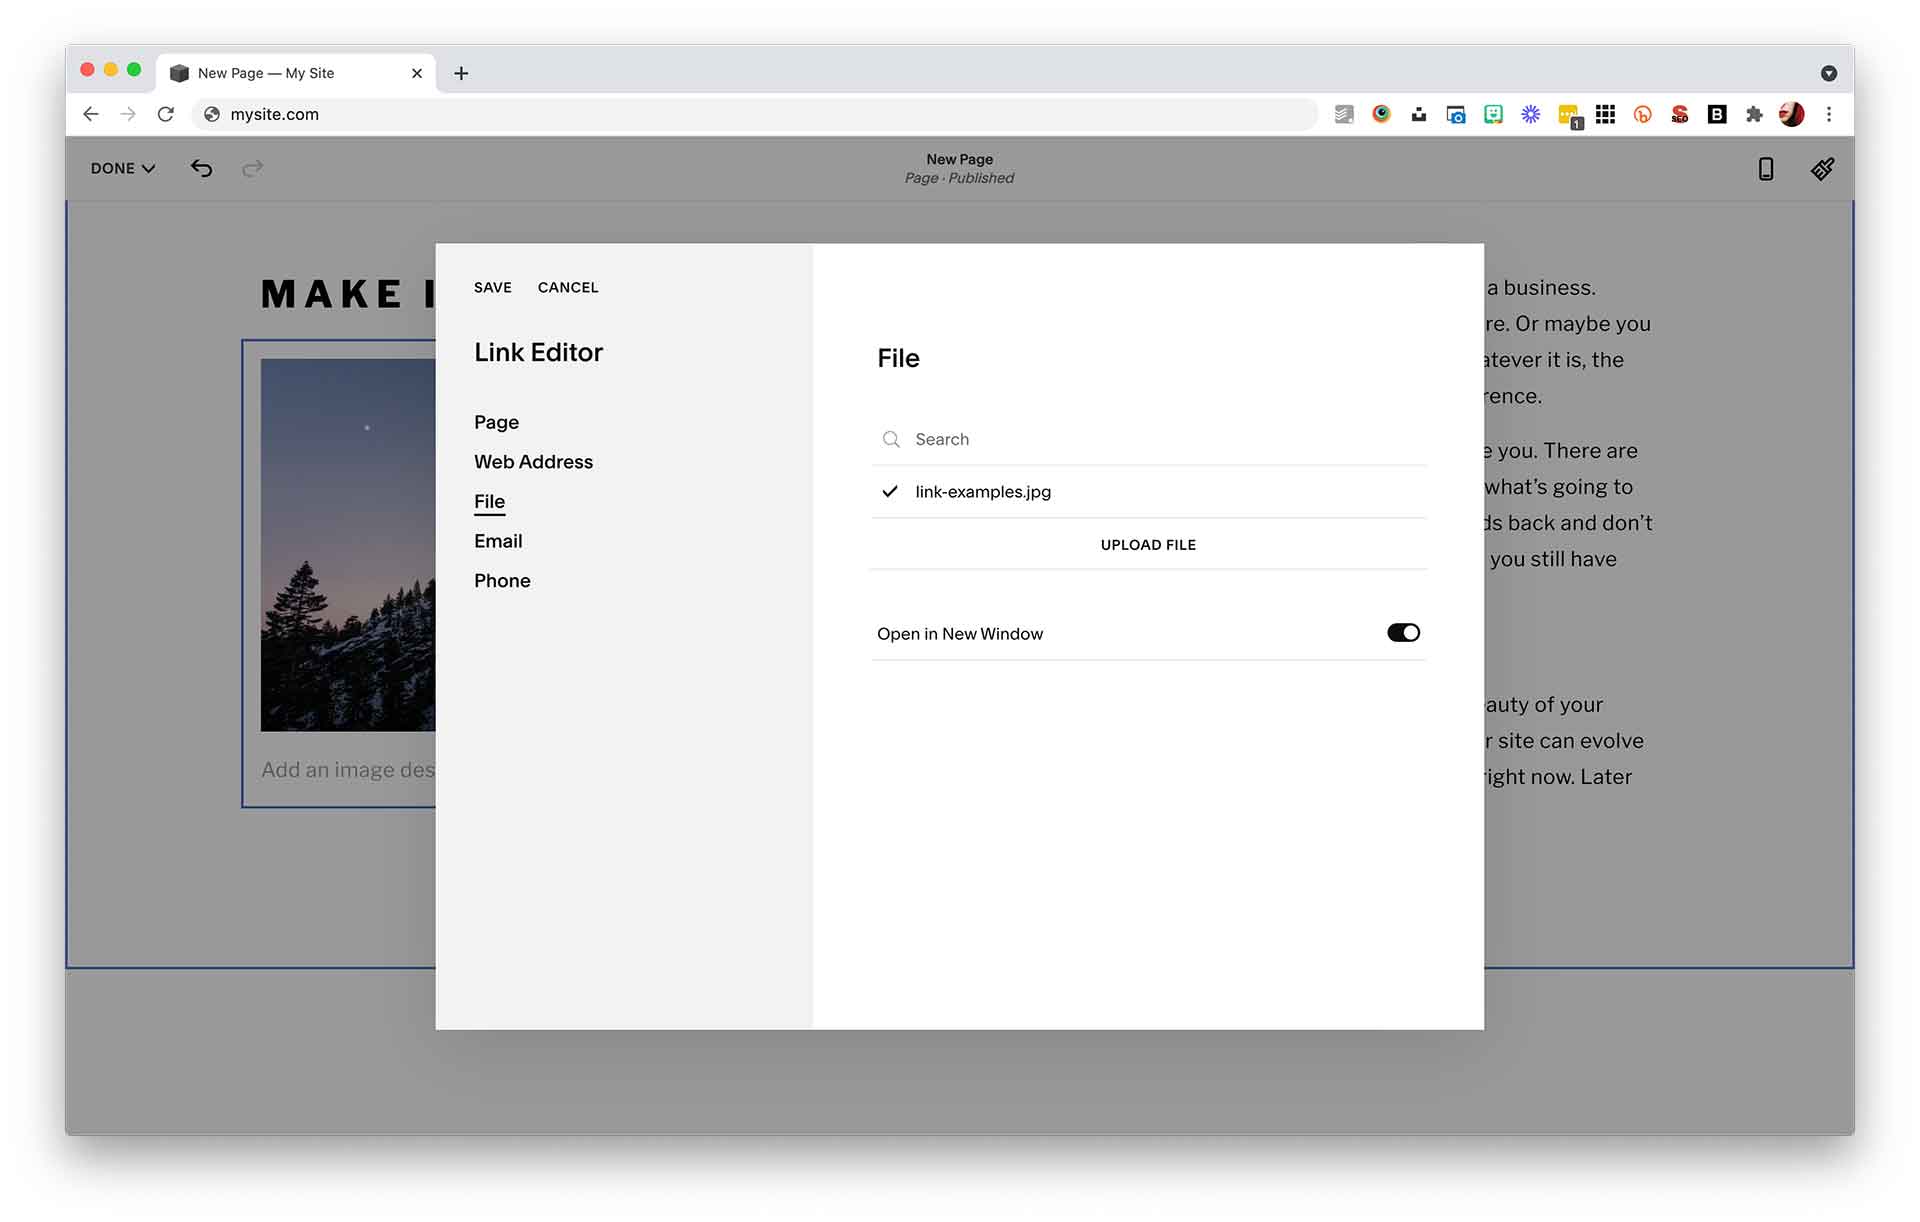1920x1222 pixels.
Task: Select the link-examples.jpg file
Action: pos(1148,492)
